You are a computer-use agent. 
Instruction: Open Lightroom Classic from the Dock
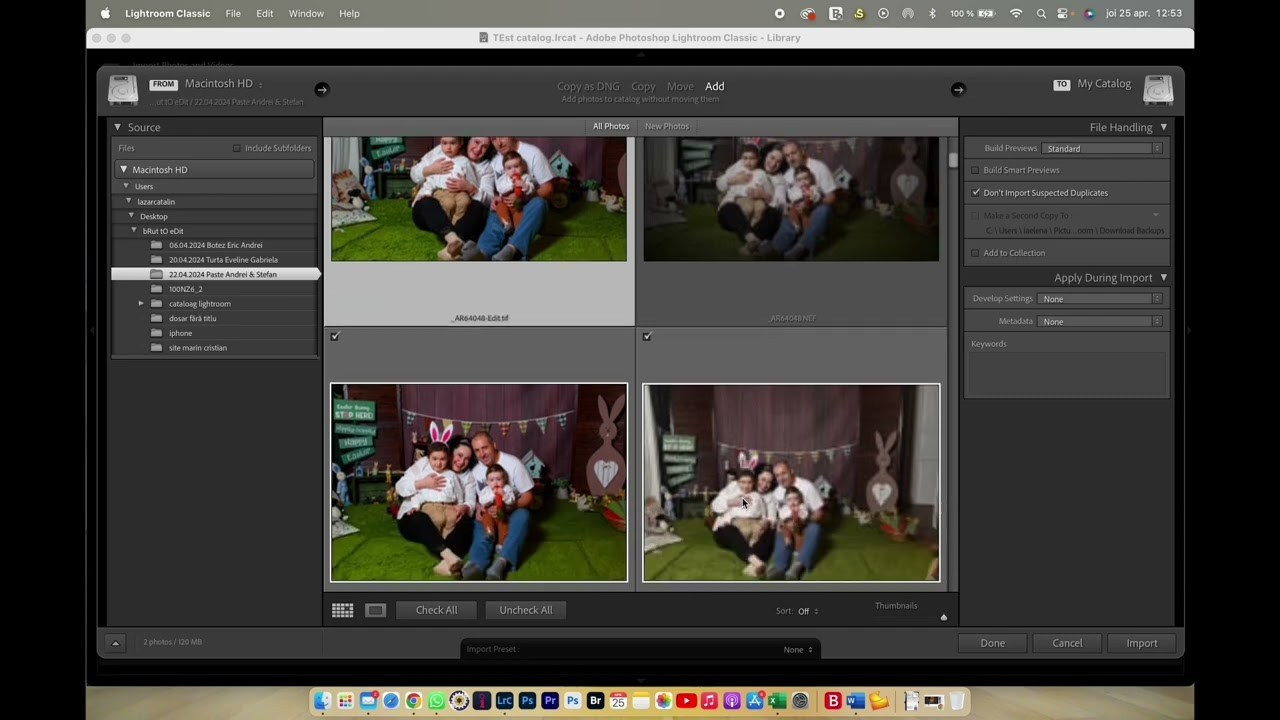(x=504, y=701)
